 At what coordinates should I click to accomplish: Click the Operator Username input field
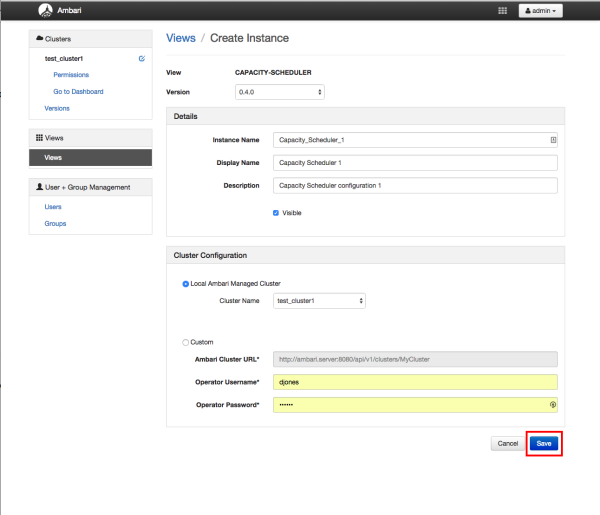(414, 382)
